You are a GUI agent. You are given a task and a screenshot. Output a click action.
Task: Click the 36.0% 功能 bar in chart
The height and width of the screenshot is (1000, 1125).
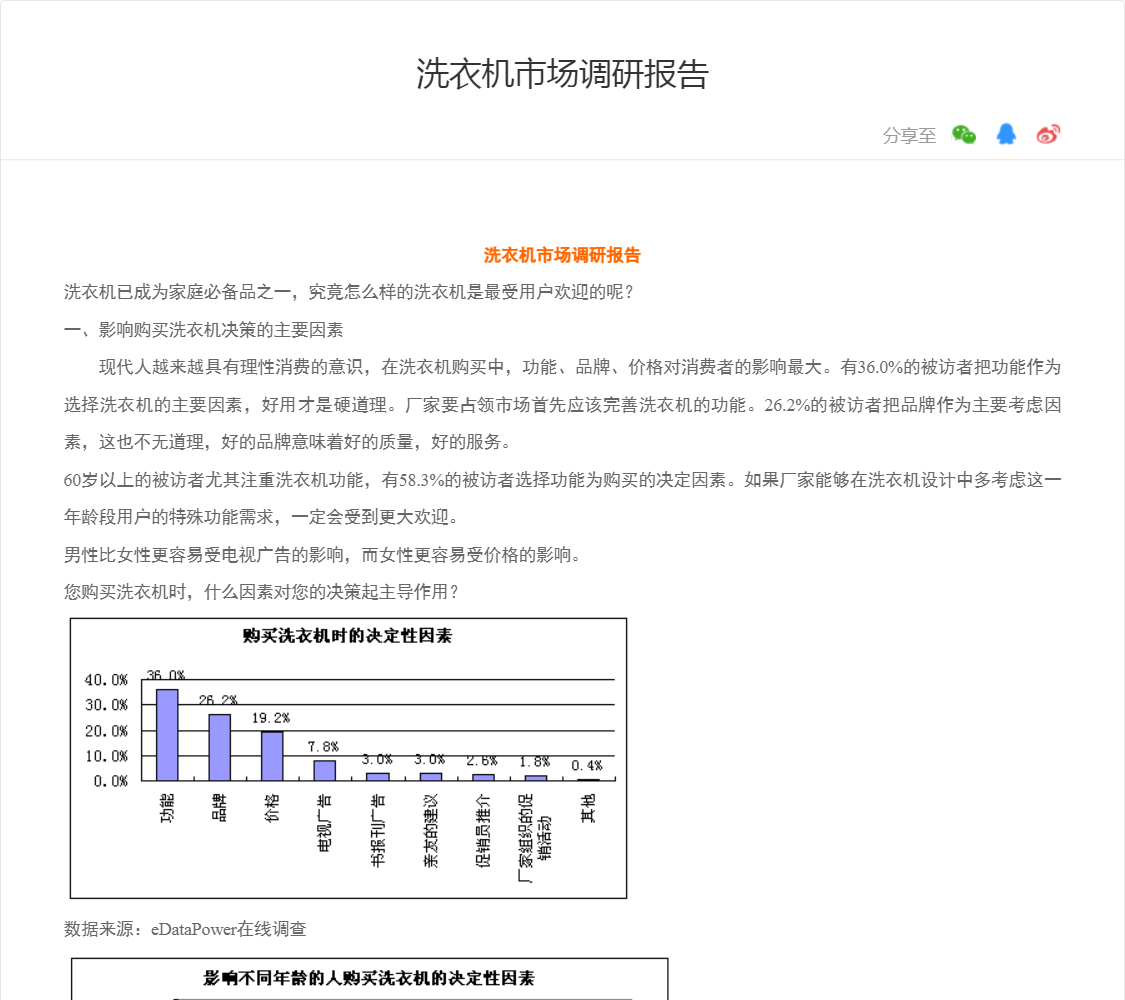coord(167,735)
